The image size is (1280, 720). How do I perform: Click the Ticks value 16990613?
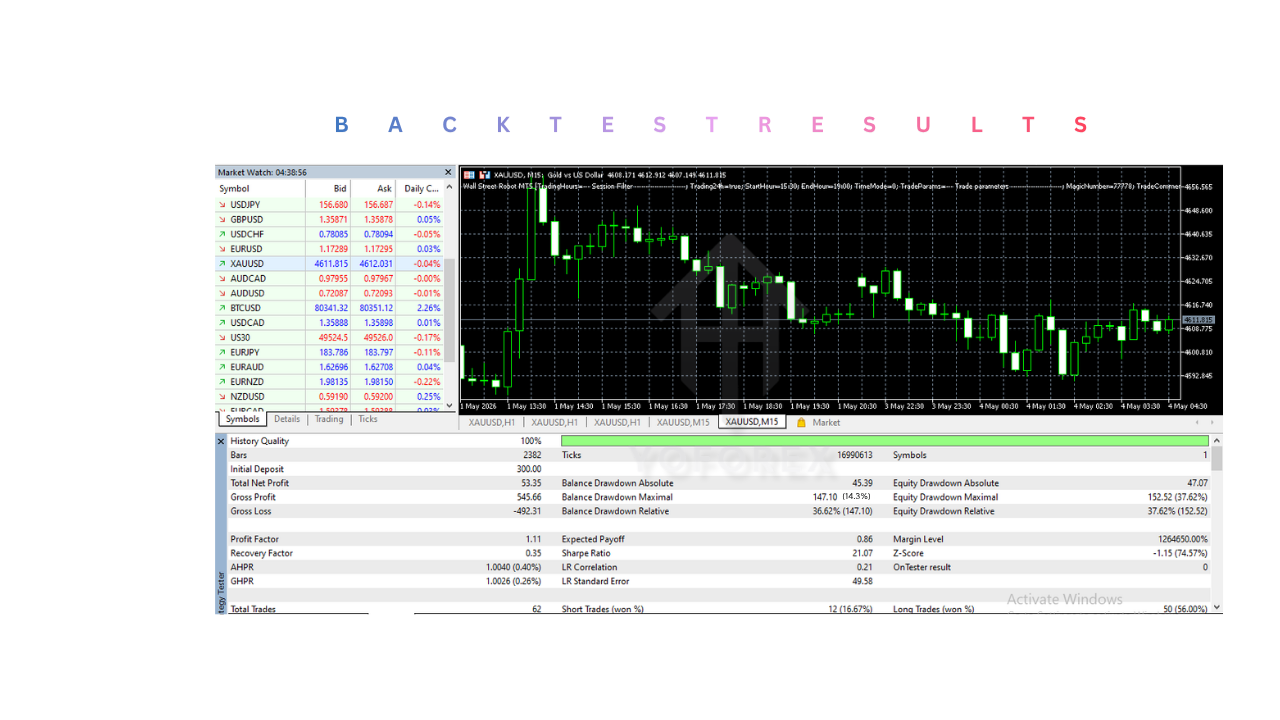[x=853, y=455]
